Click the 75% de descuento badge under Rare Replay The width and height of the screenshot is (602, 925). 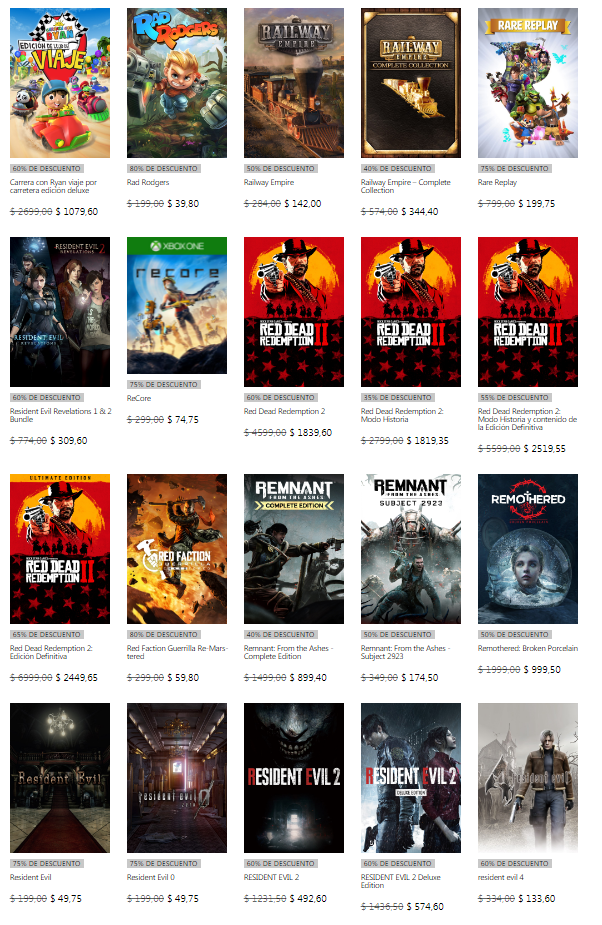[514, 169]
